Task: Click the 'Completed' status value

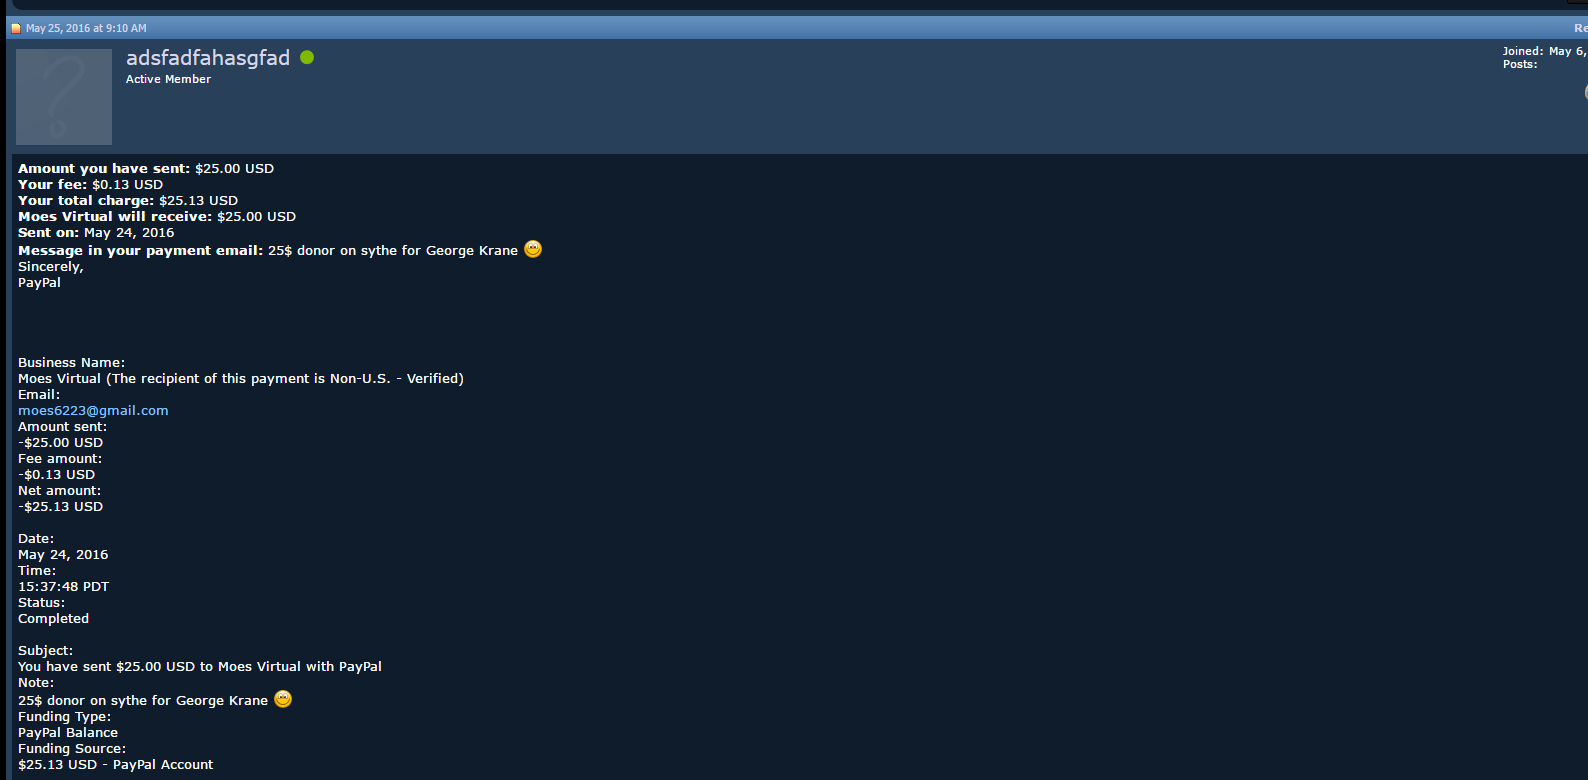Action: point(53,619)
